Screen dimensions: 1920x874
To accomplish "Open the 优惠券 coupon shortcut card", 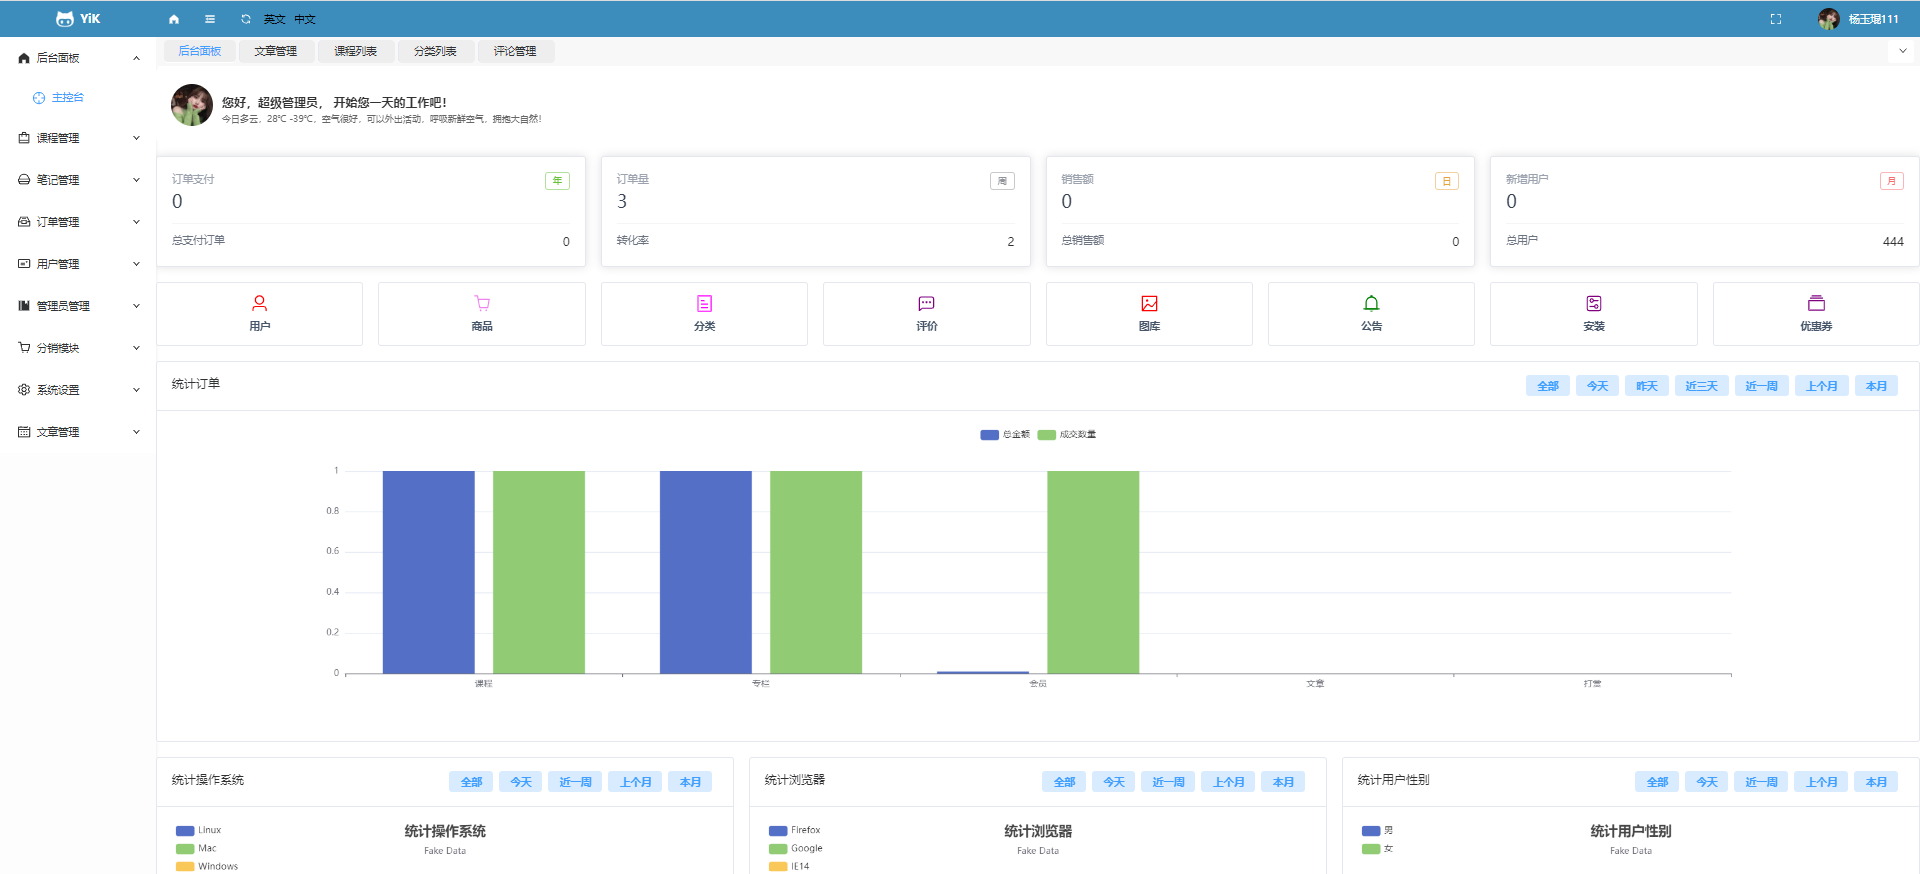I will click(1816, 314).
